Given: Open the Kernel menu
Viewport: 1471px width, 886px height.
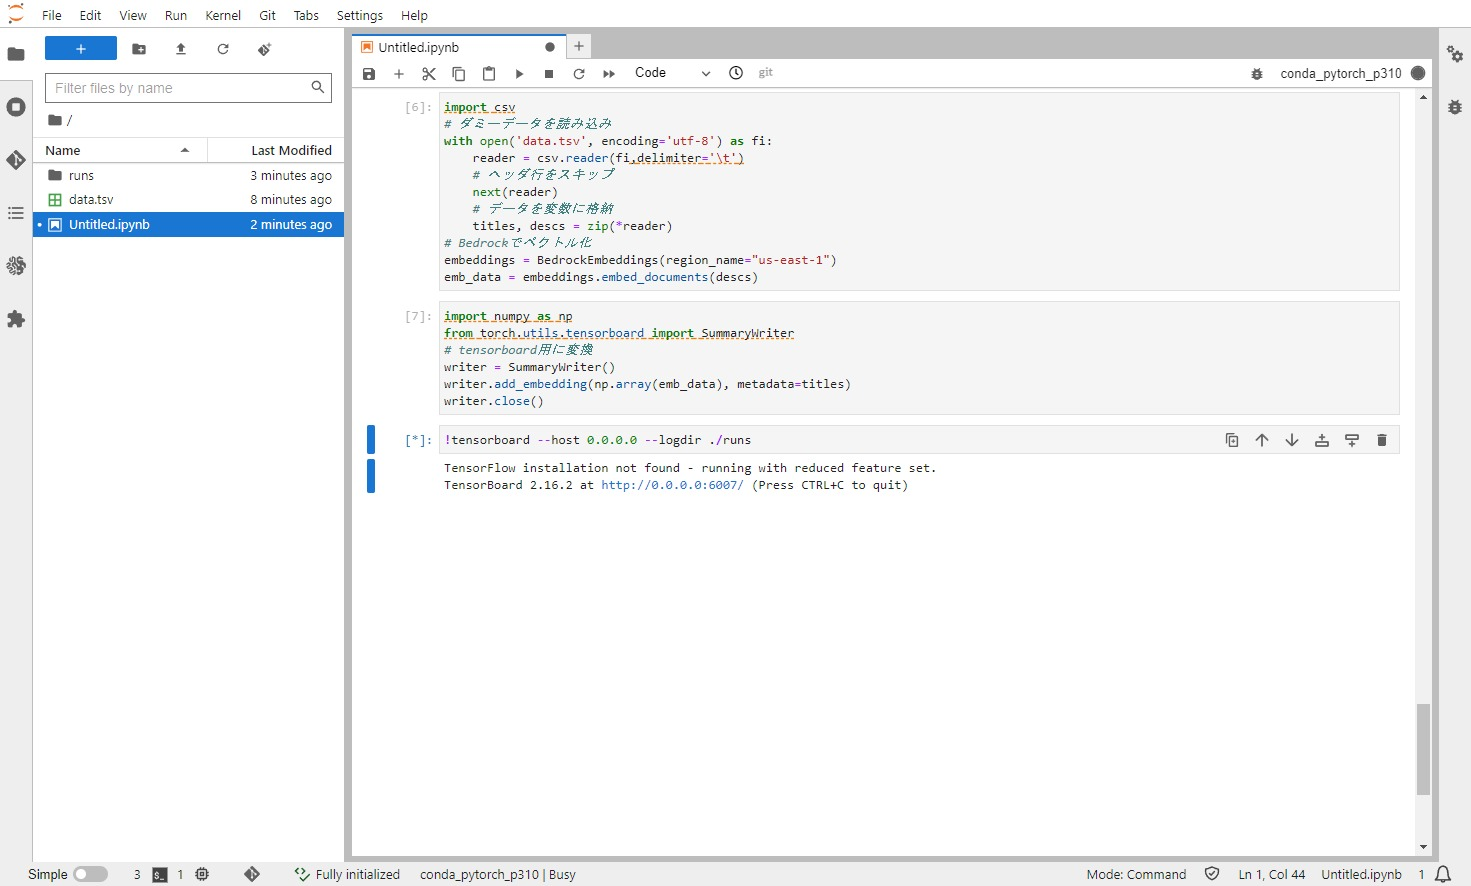Looking at the screenshot, I should (x=223, y=15).
